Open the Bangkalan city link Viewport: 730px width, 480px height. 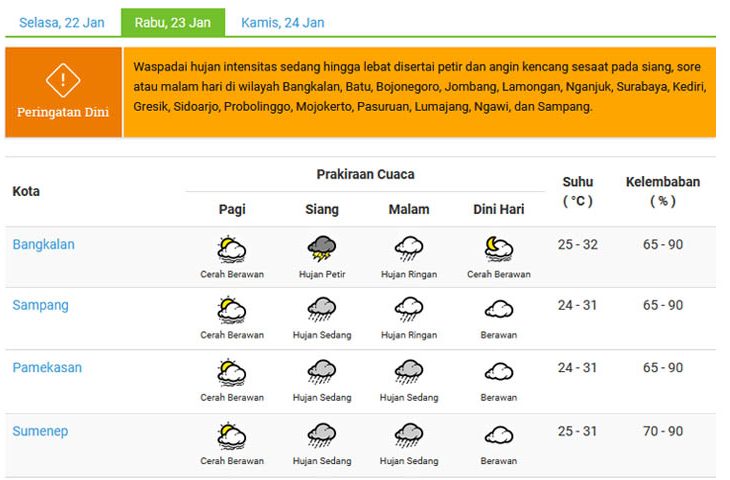tap(43, 244)
